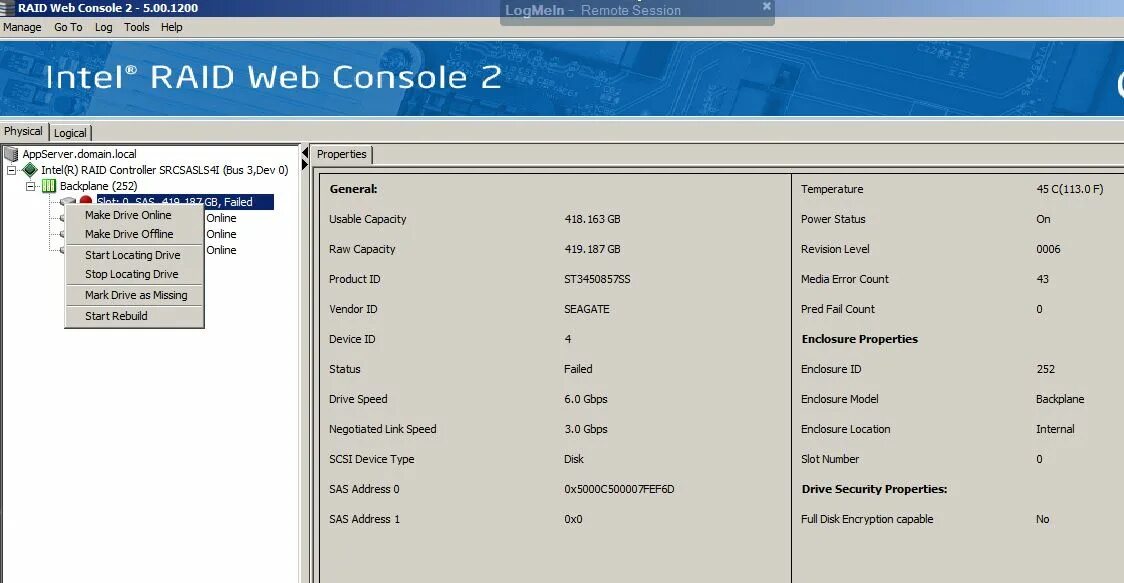Viewport: 1124px width, 583px height.
Task: Click the Power Status value On
Action: pos(1043,219)
